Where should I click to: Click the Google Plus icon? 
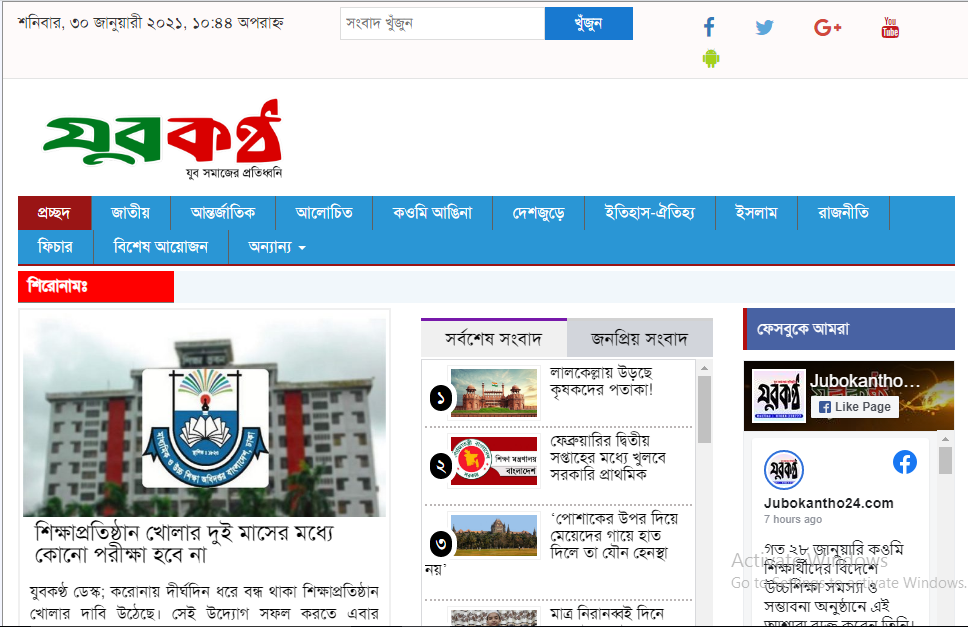[828, 27]
